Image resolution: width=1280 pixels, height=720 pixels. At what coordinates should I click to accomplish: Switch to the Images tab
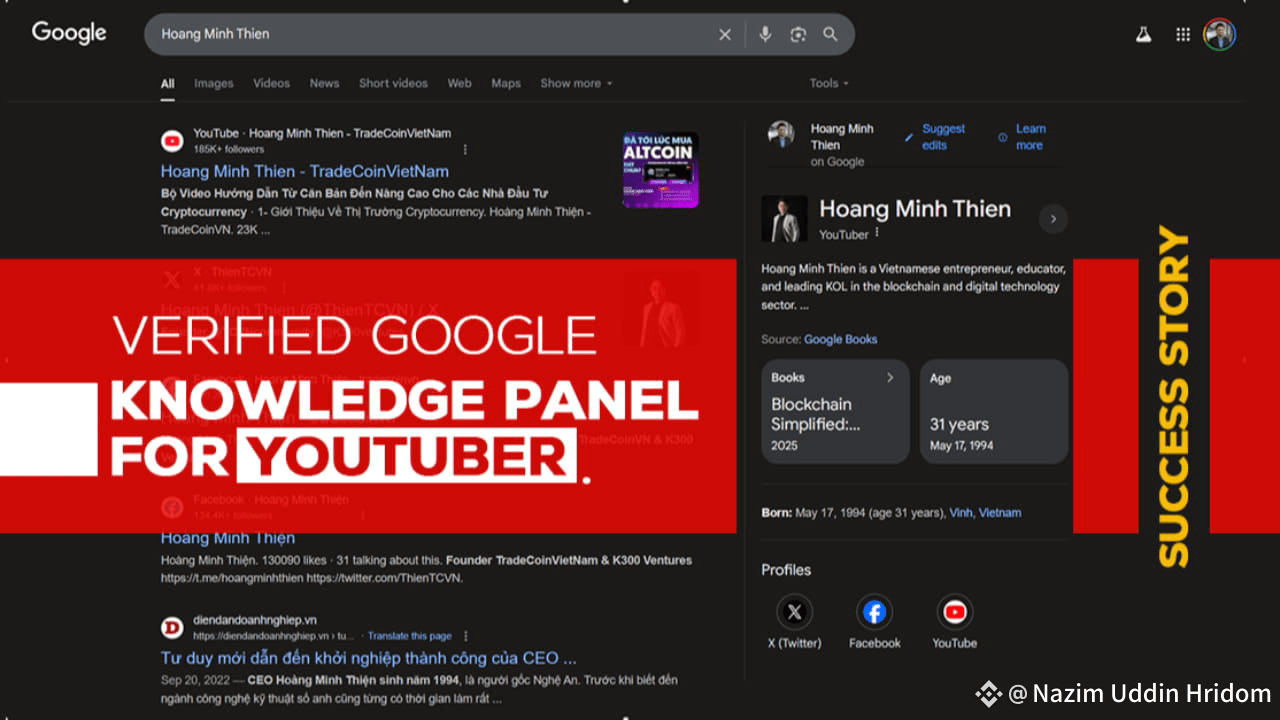(x=213, y=83)
